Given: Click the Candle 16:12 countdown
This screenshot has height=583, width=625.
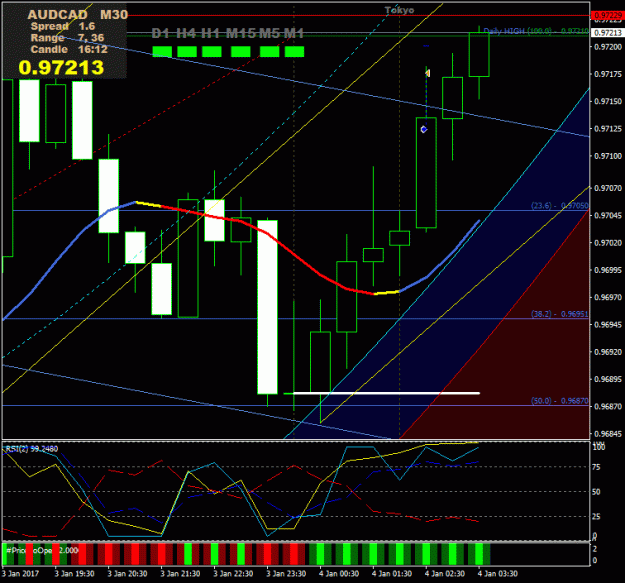Looking at the screenshot, I should point(69,49).
